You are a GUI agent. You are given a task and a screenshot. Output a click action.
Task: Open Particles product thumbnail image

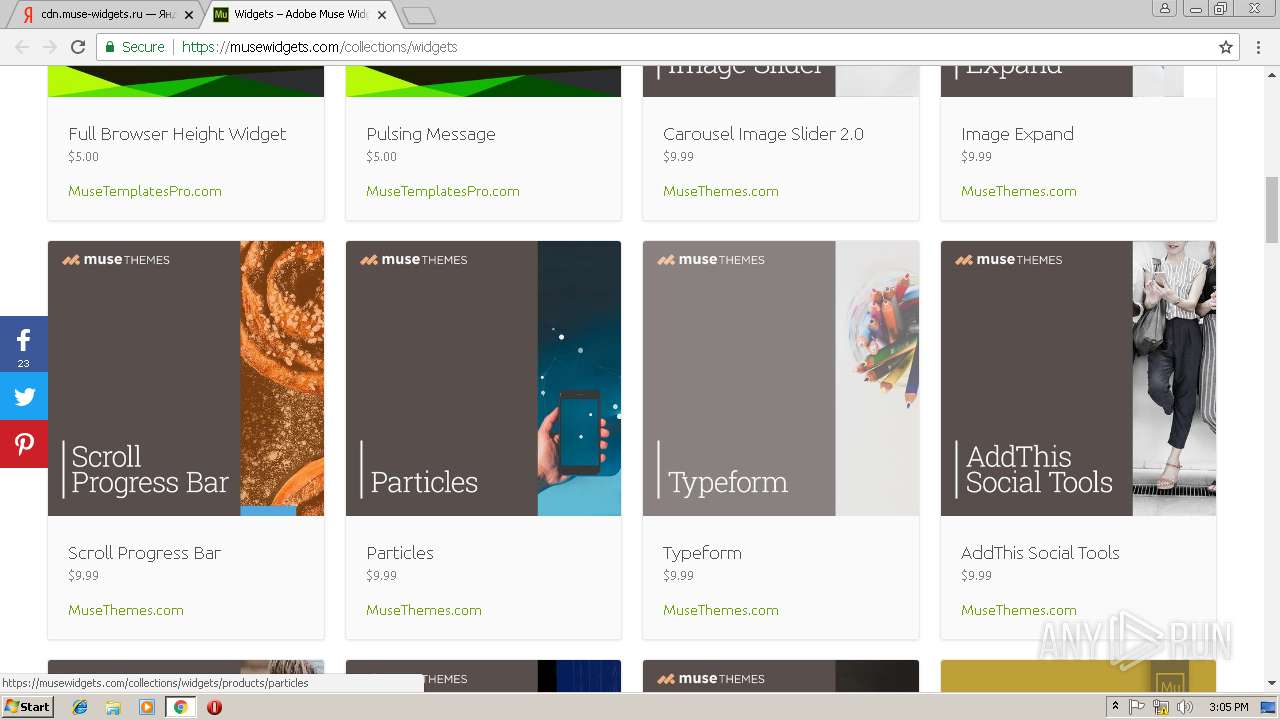483,378
